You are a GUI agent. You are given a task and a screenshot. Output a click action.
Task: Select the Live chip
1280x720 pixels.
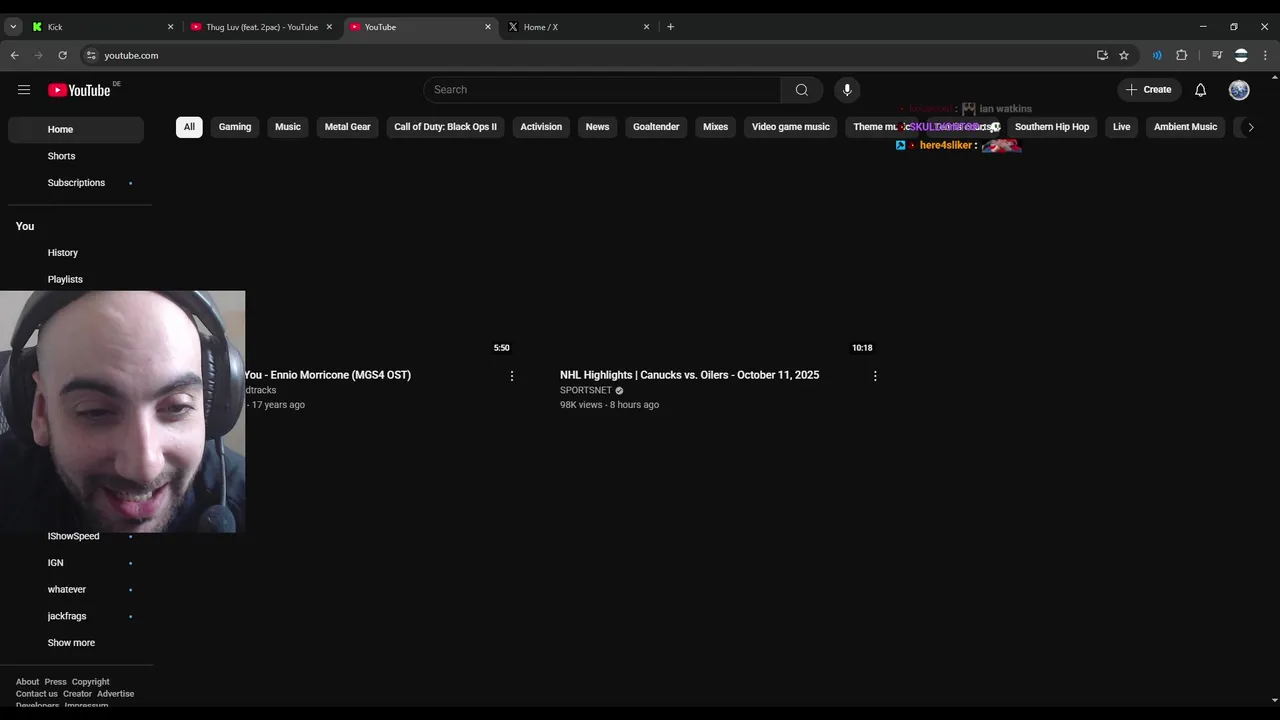pyautogui.click(x=1122, y=127)
